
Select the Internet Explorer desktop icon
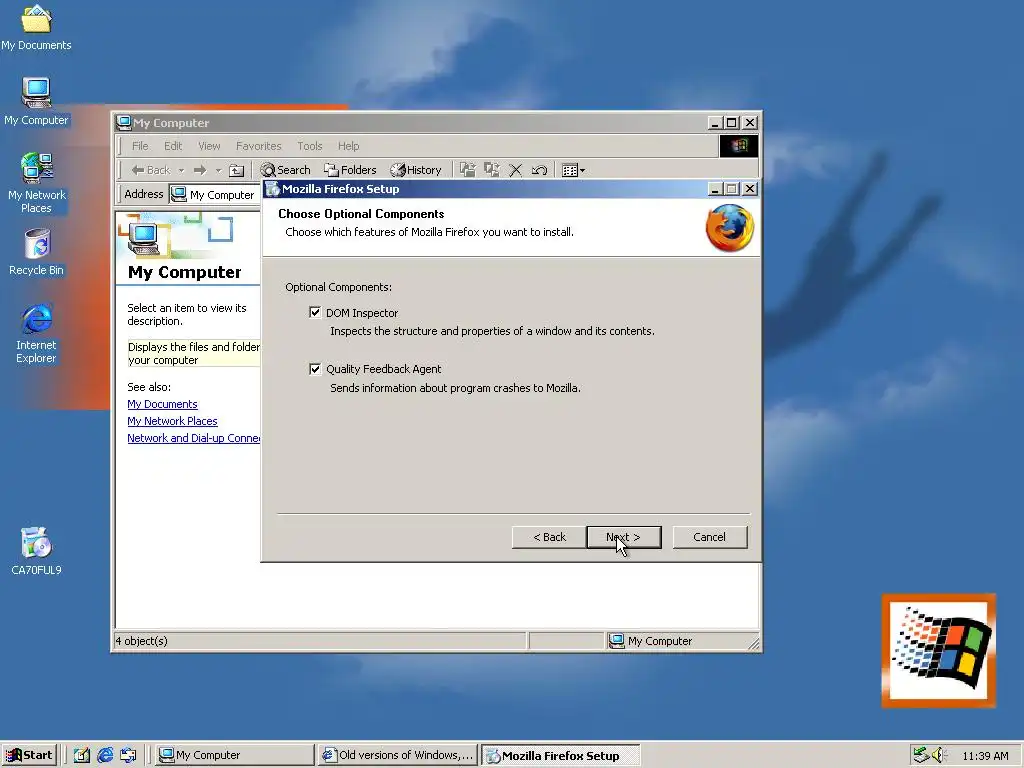point(37,333)
